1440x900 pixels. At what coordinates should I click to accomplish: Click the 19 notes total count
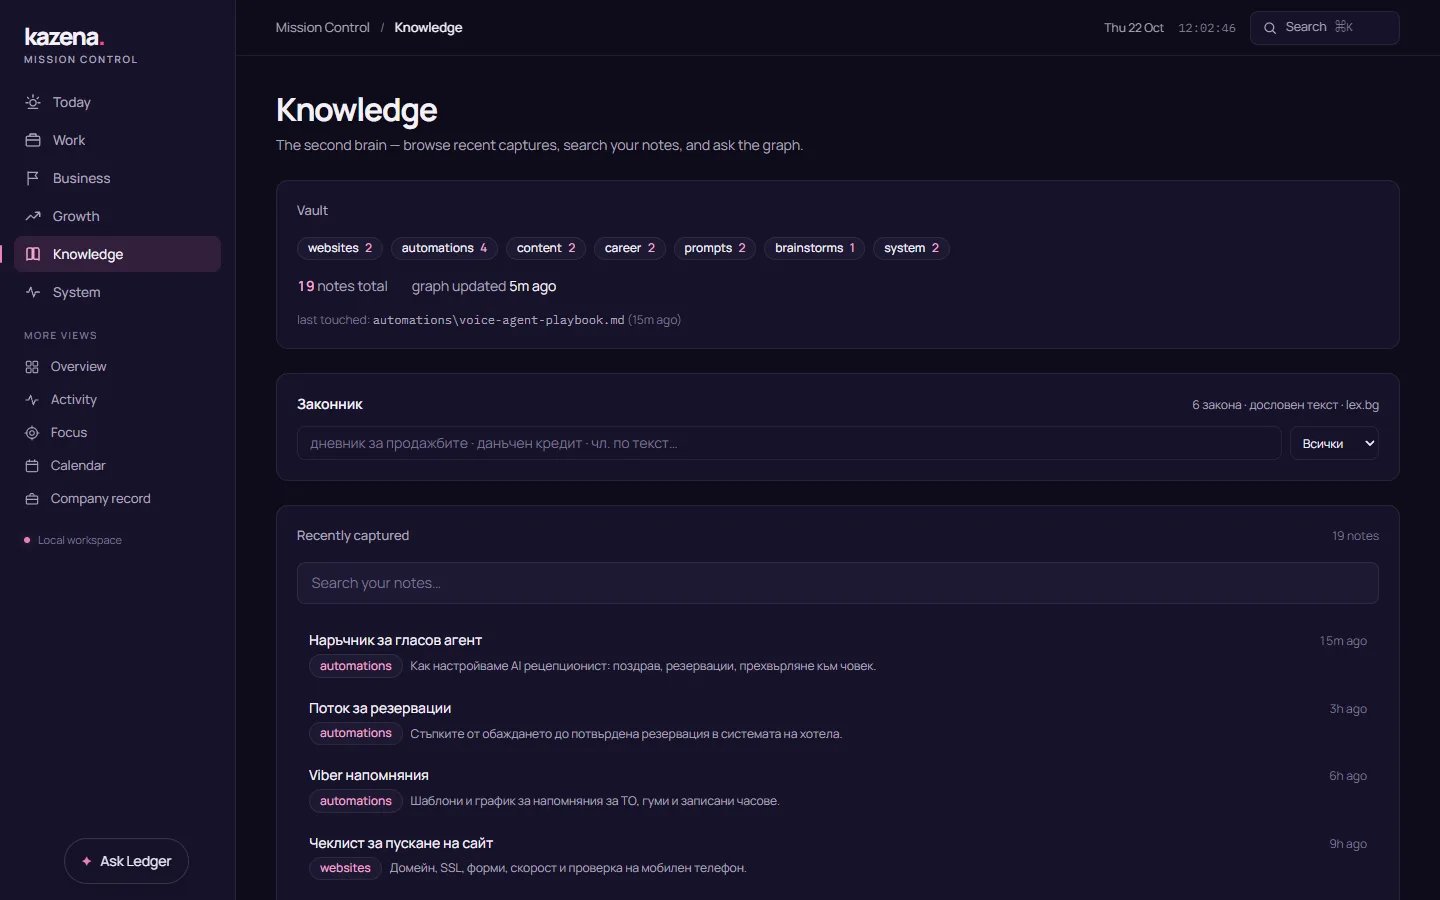(342, 286)
